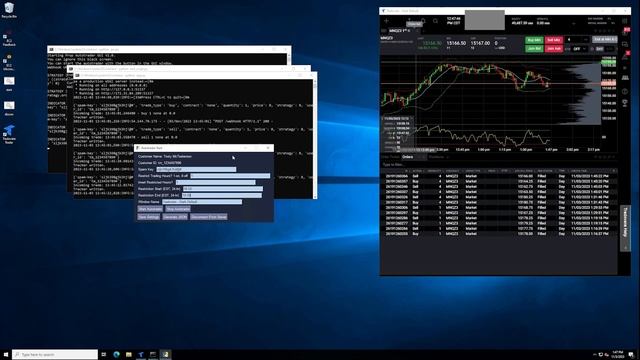Open the notification center icon in system tray
Image resolution: width=640 pixels, height=360 pixels.
click(631, 355)
